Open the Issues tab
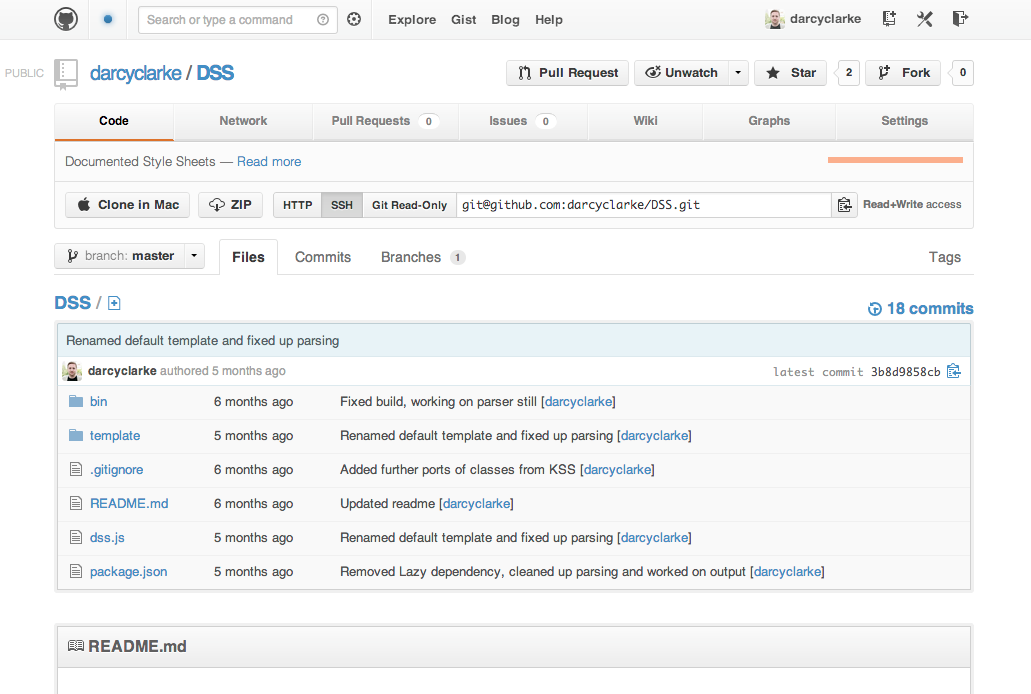The height and width of the screenshot is (694, 1031). point(522,121)
